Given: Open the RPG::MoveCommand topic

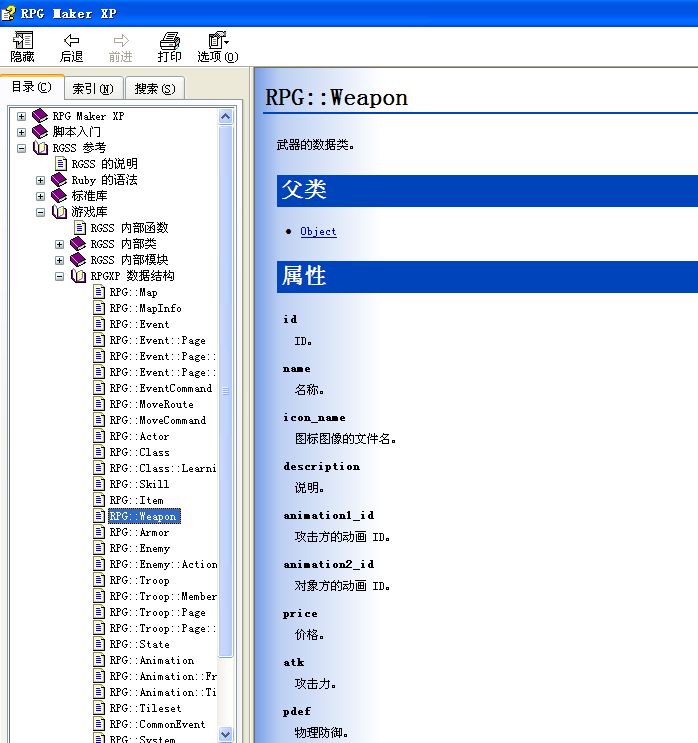Looking at the screenshot, I should pyautogui.click(x=158, y=420).
